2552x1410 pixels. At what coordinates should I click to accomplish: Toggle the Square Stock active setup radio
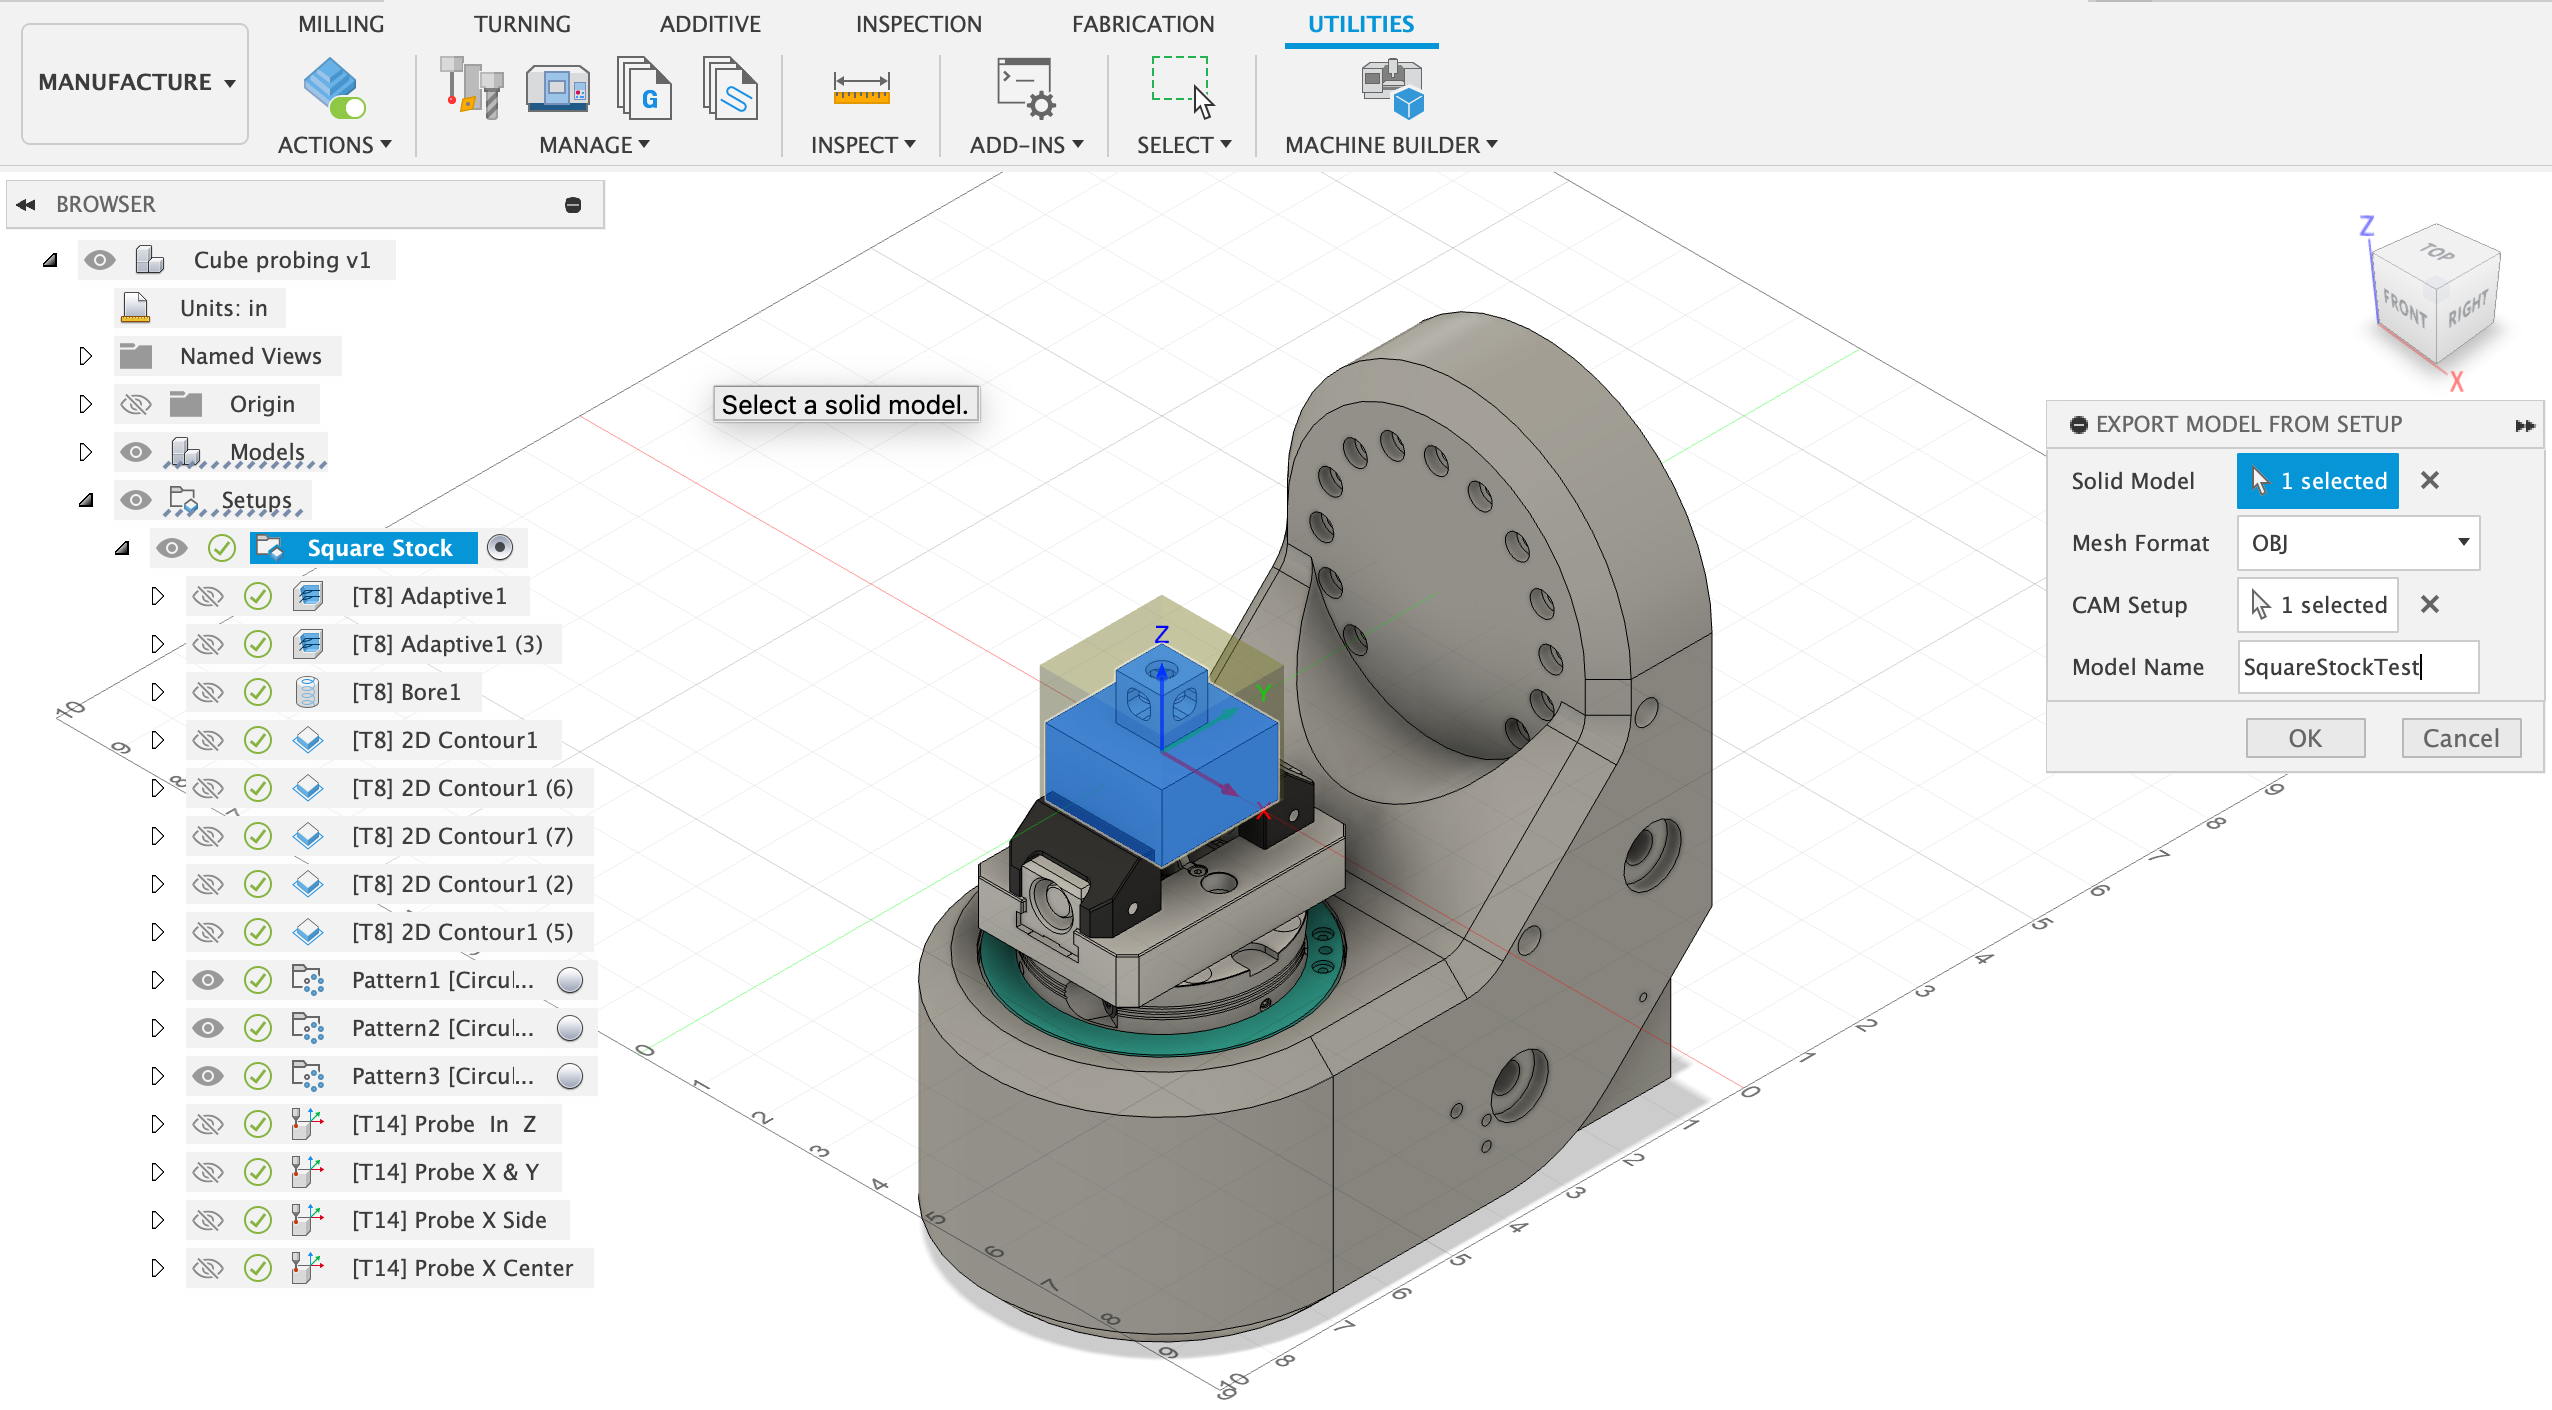(500, 548)
